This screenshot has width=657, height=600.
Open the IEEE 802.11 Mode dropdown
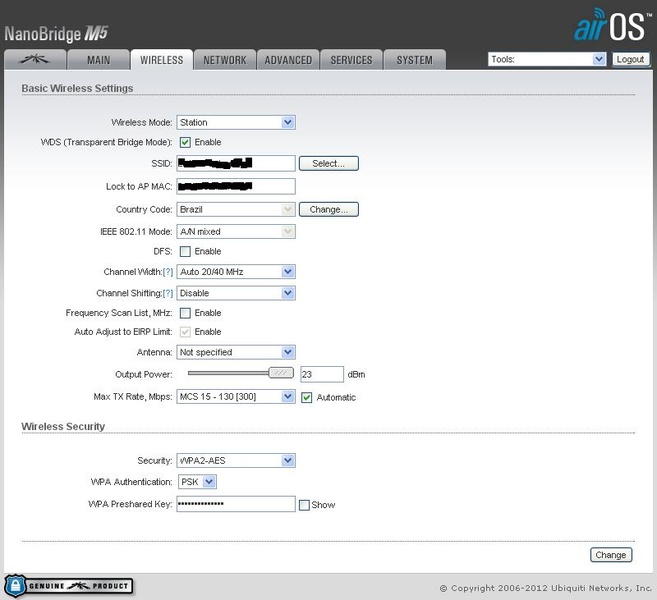[236, 232]
